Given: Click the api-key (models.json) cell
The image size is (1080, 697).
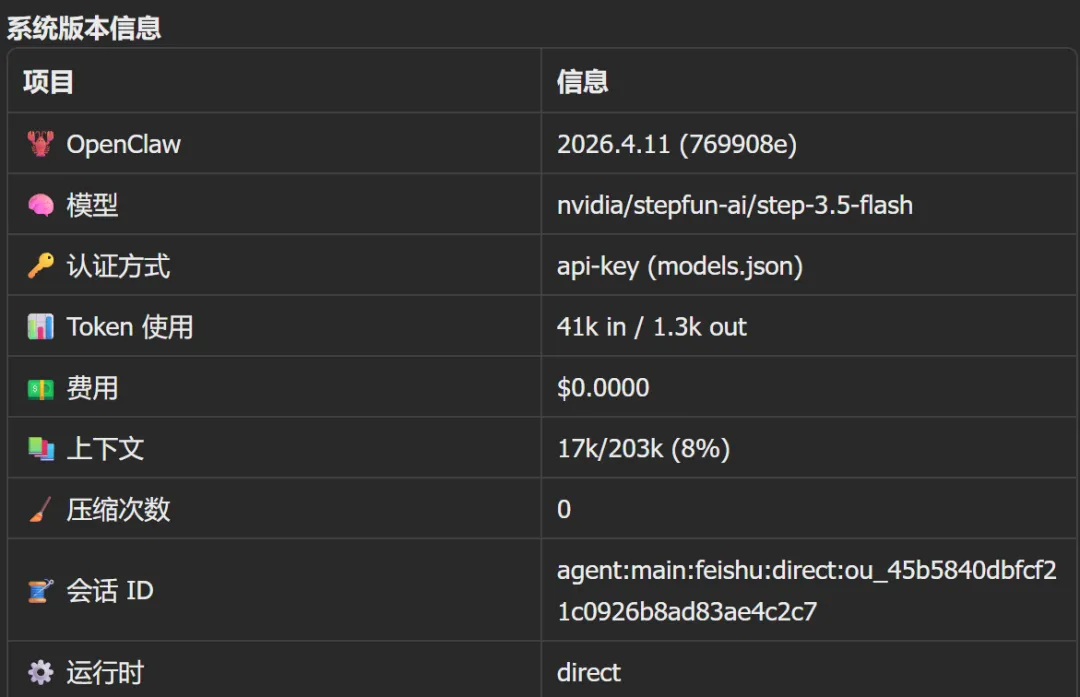Looking at the screenshot, I should (x=679, y=266).
